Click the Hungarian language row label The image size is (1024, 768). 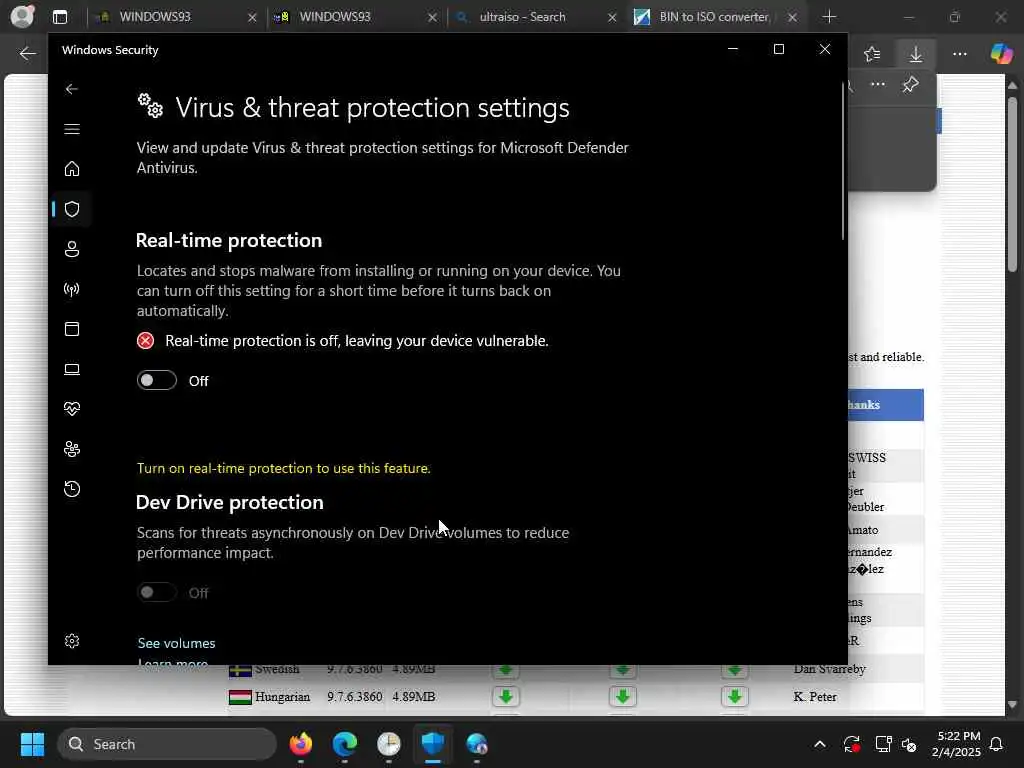coord(283,697)
